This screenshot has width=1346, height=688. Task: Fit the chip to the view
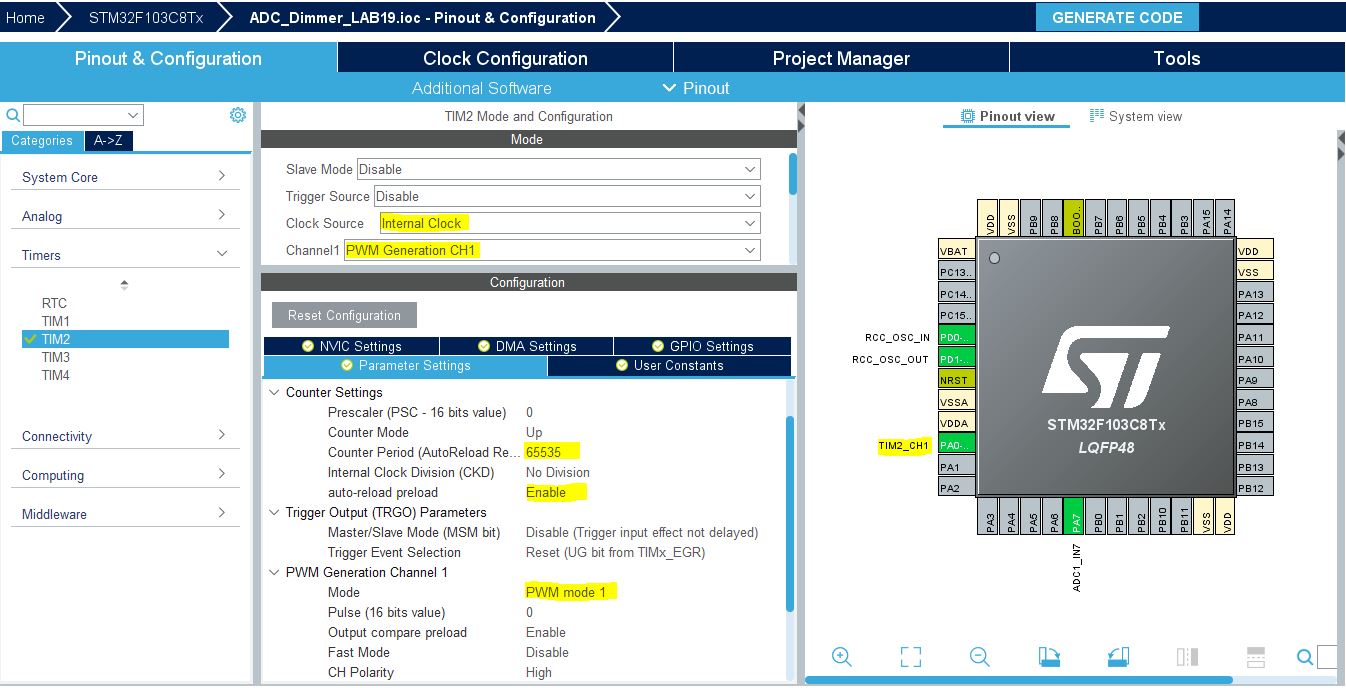coord(910,657)
